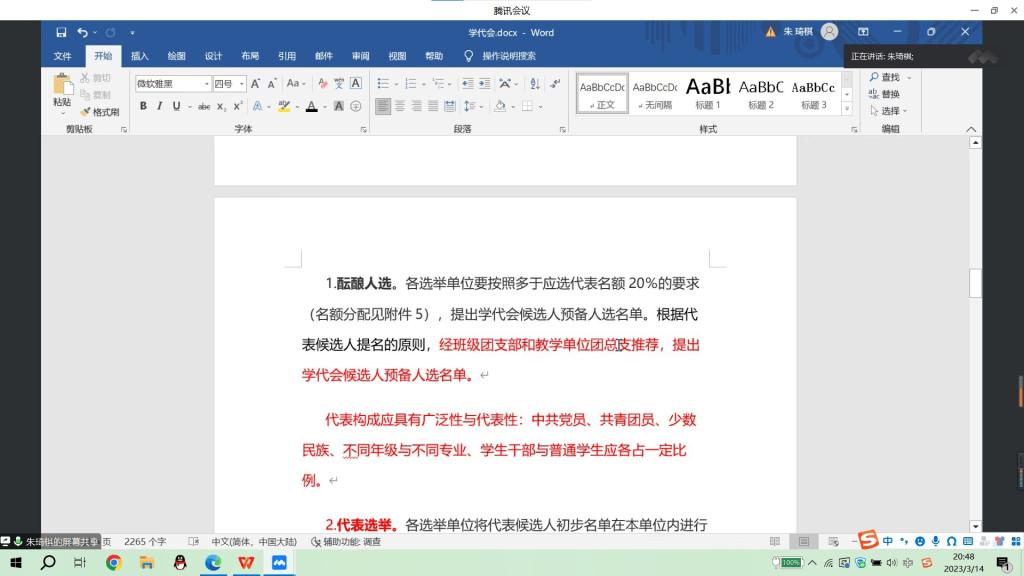Click the Save icon in quick access toolbar
The height and width of the screenshot is (576, 1024).
[x=62, y=32]
